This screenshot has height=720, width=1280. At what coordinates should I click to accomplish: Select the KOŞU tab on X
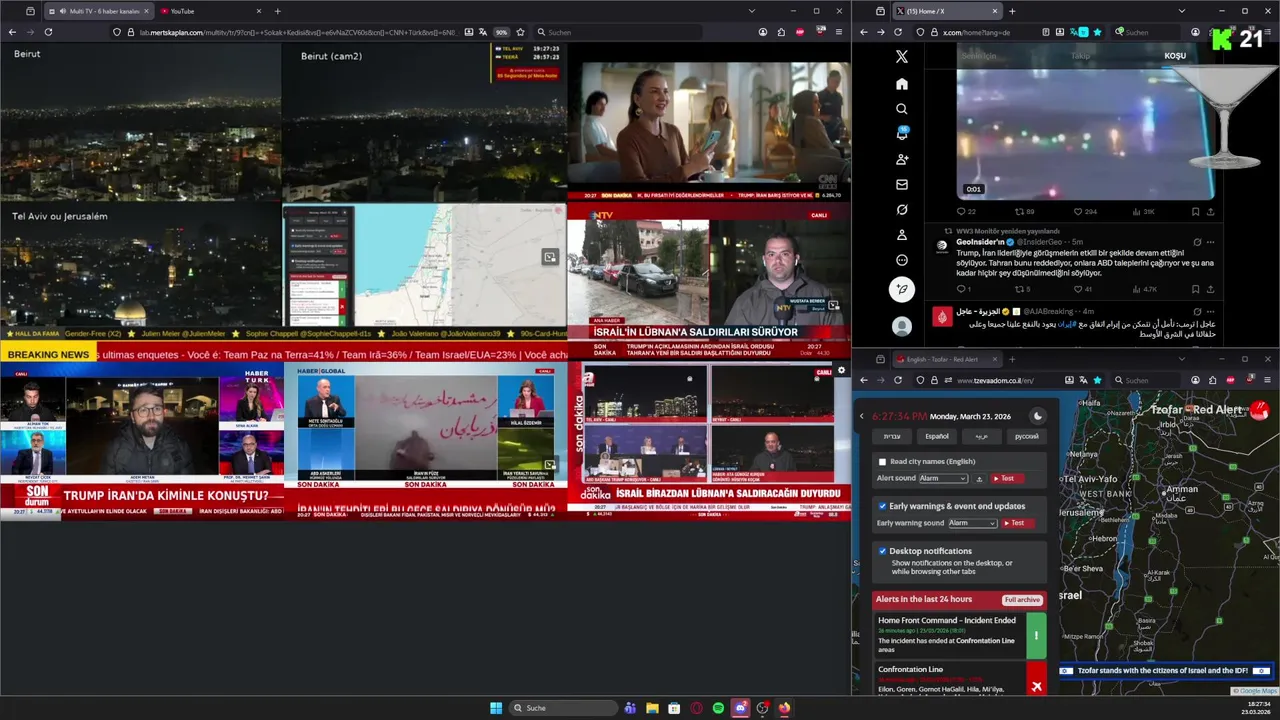click(1175, 56)
